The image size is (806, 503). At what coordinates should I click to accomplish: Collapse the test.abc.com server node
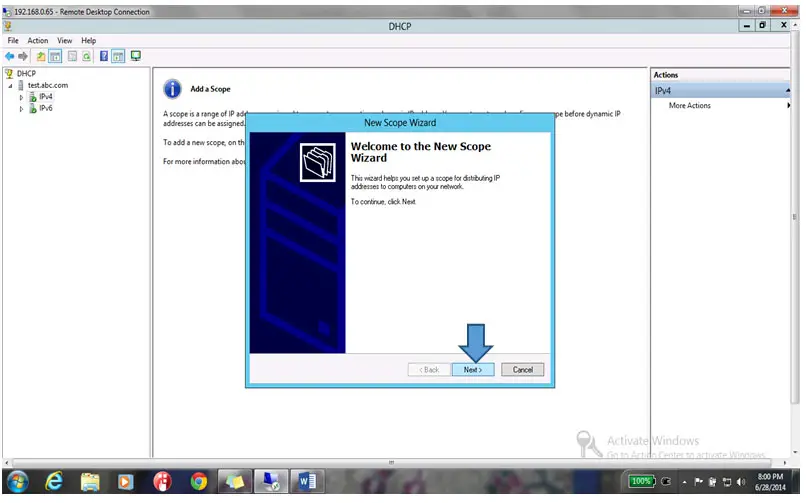click(10, 86)
